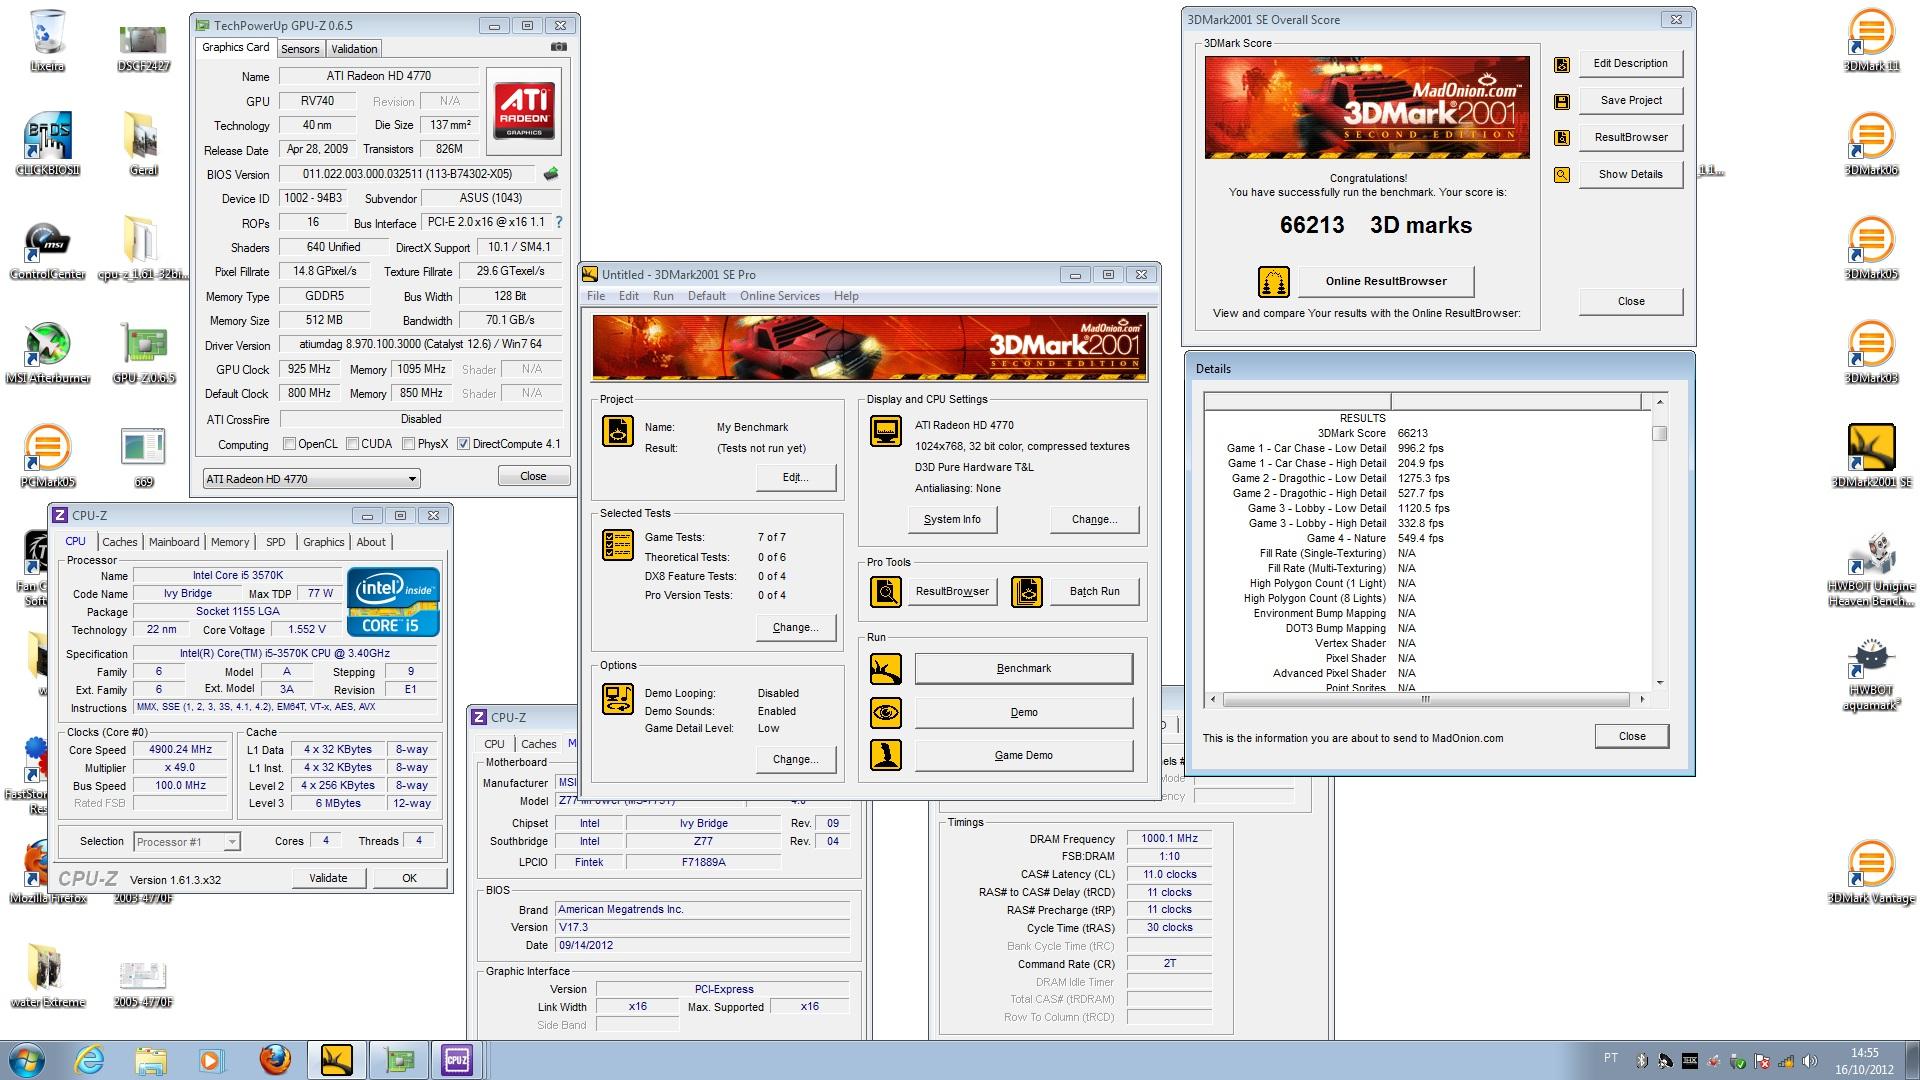Open Mainboard tab in front CPU-Z window
The height and width of the screenshot is (1080, 1920).
[x=174, y=542]
